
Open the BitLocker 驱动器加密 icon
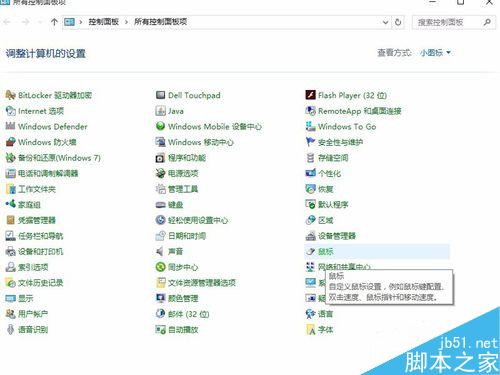point(10,95)
